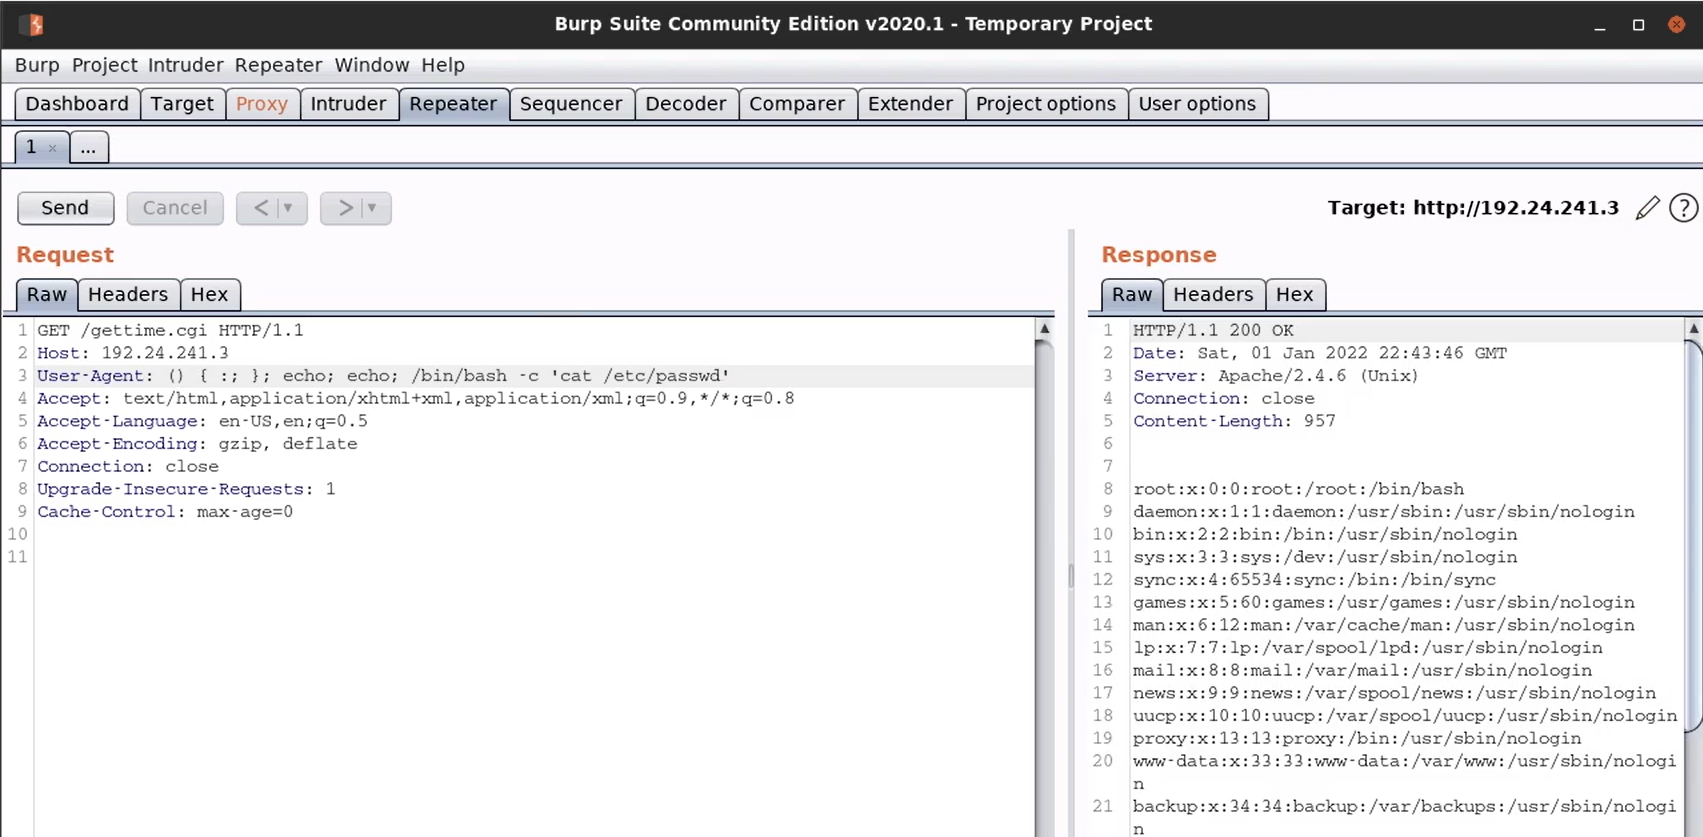
Task: Select the Raw view of the Response
Action: (1132, 295)
